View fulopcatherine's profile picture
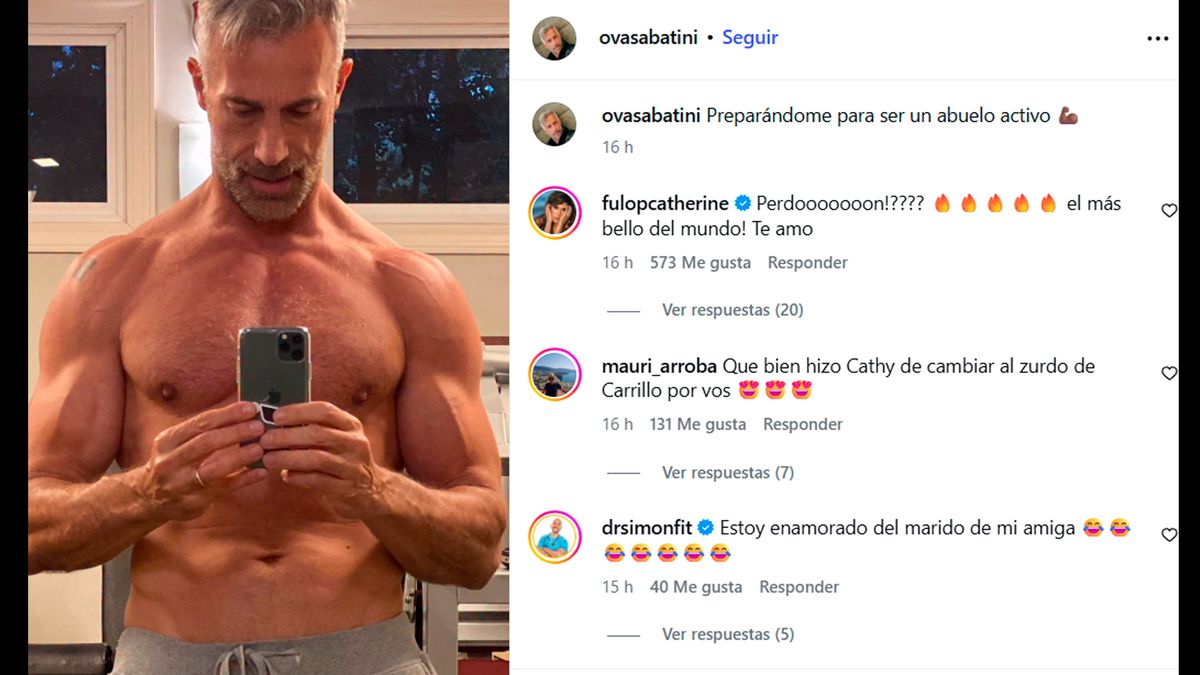Image resolution: width=1200 pixels, height=675 pixels. (x=554, y=212)
